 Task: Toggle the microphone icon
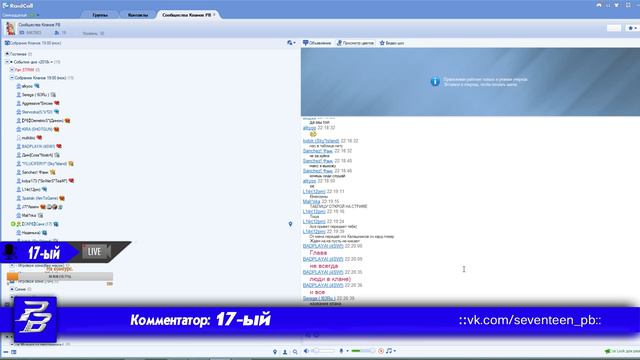[x=341, y=351]
